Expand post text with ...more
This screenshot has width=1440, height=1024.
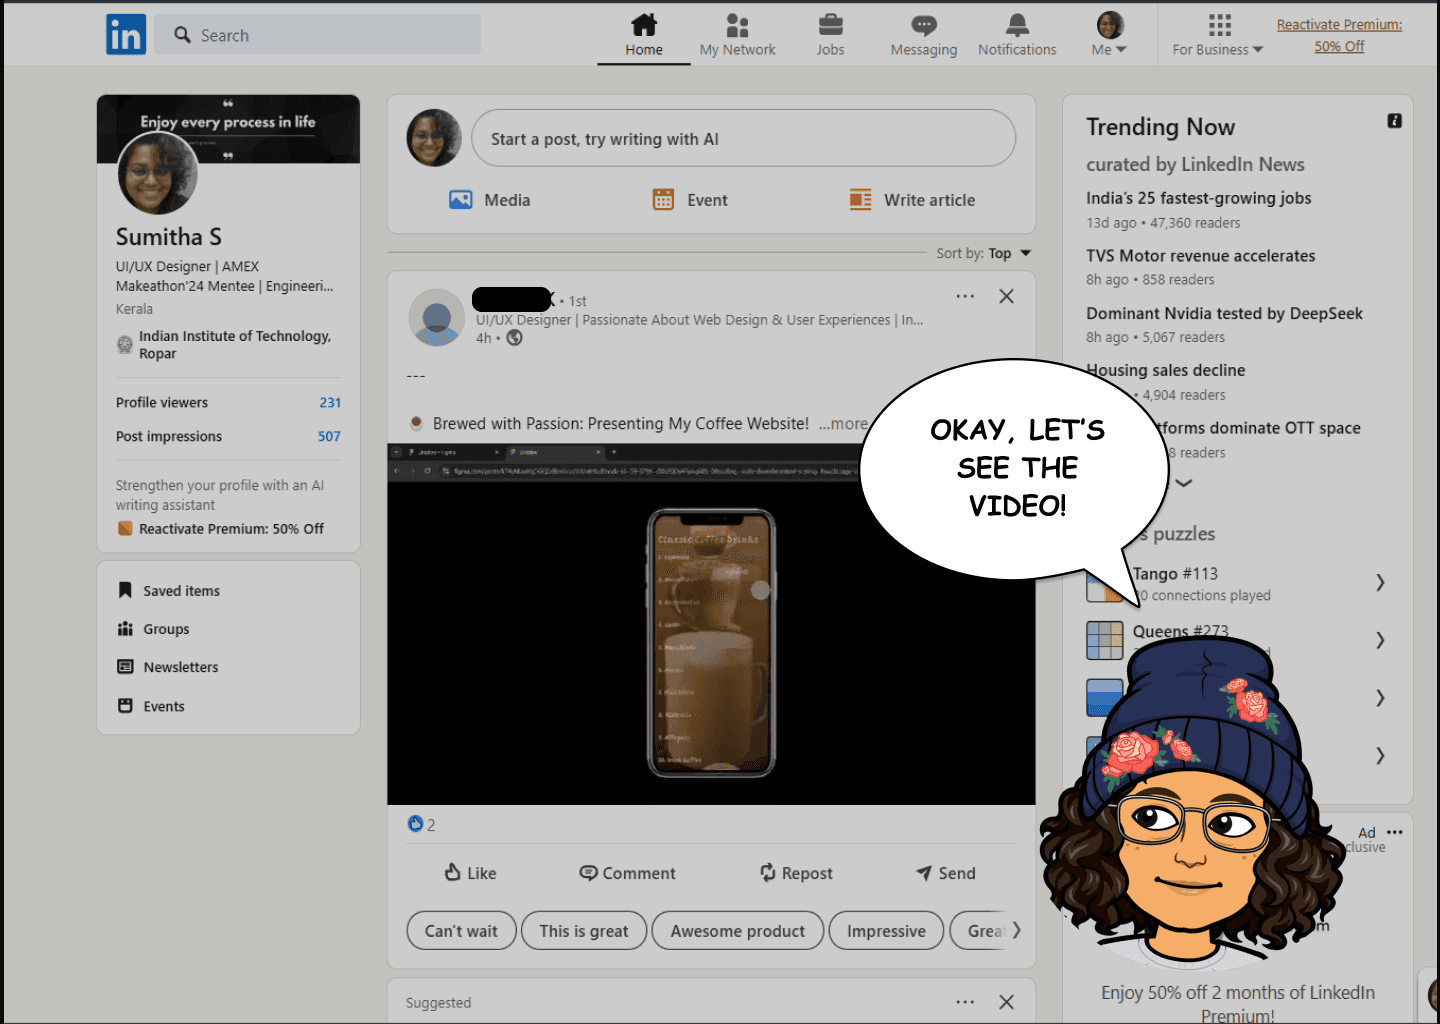pos(843,424)
